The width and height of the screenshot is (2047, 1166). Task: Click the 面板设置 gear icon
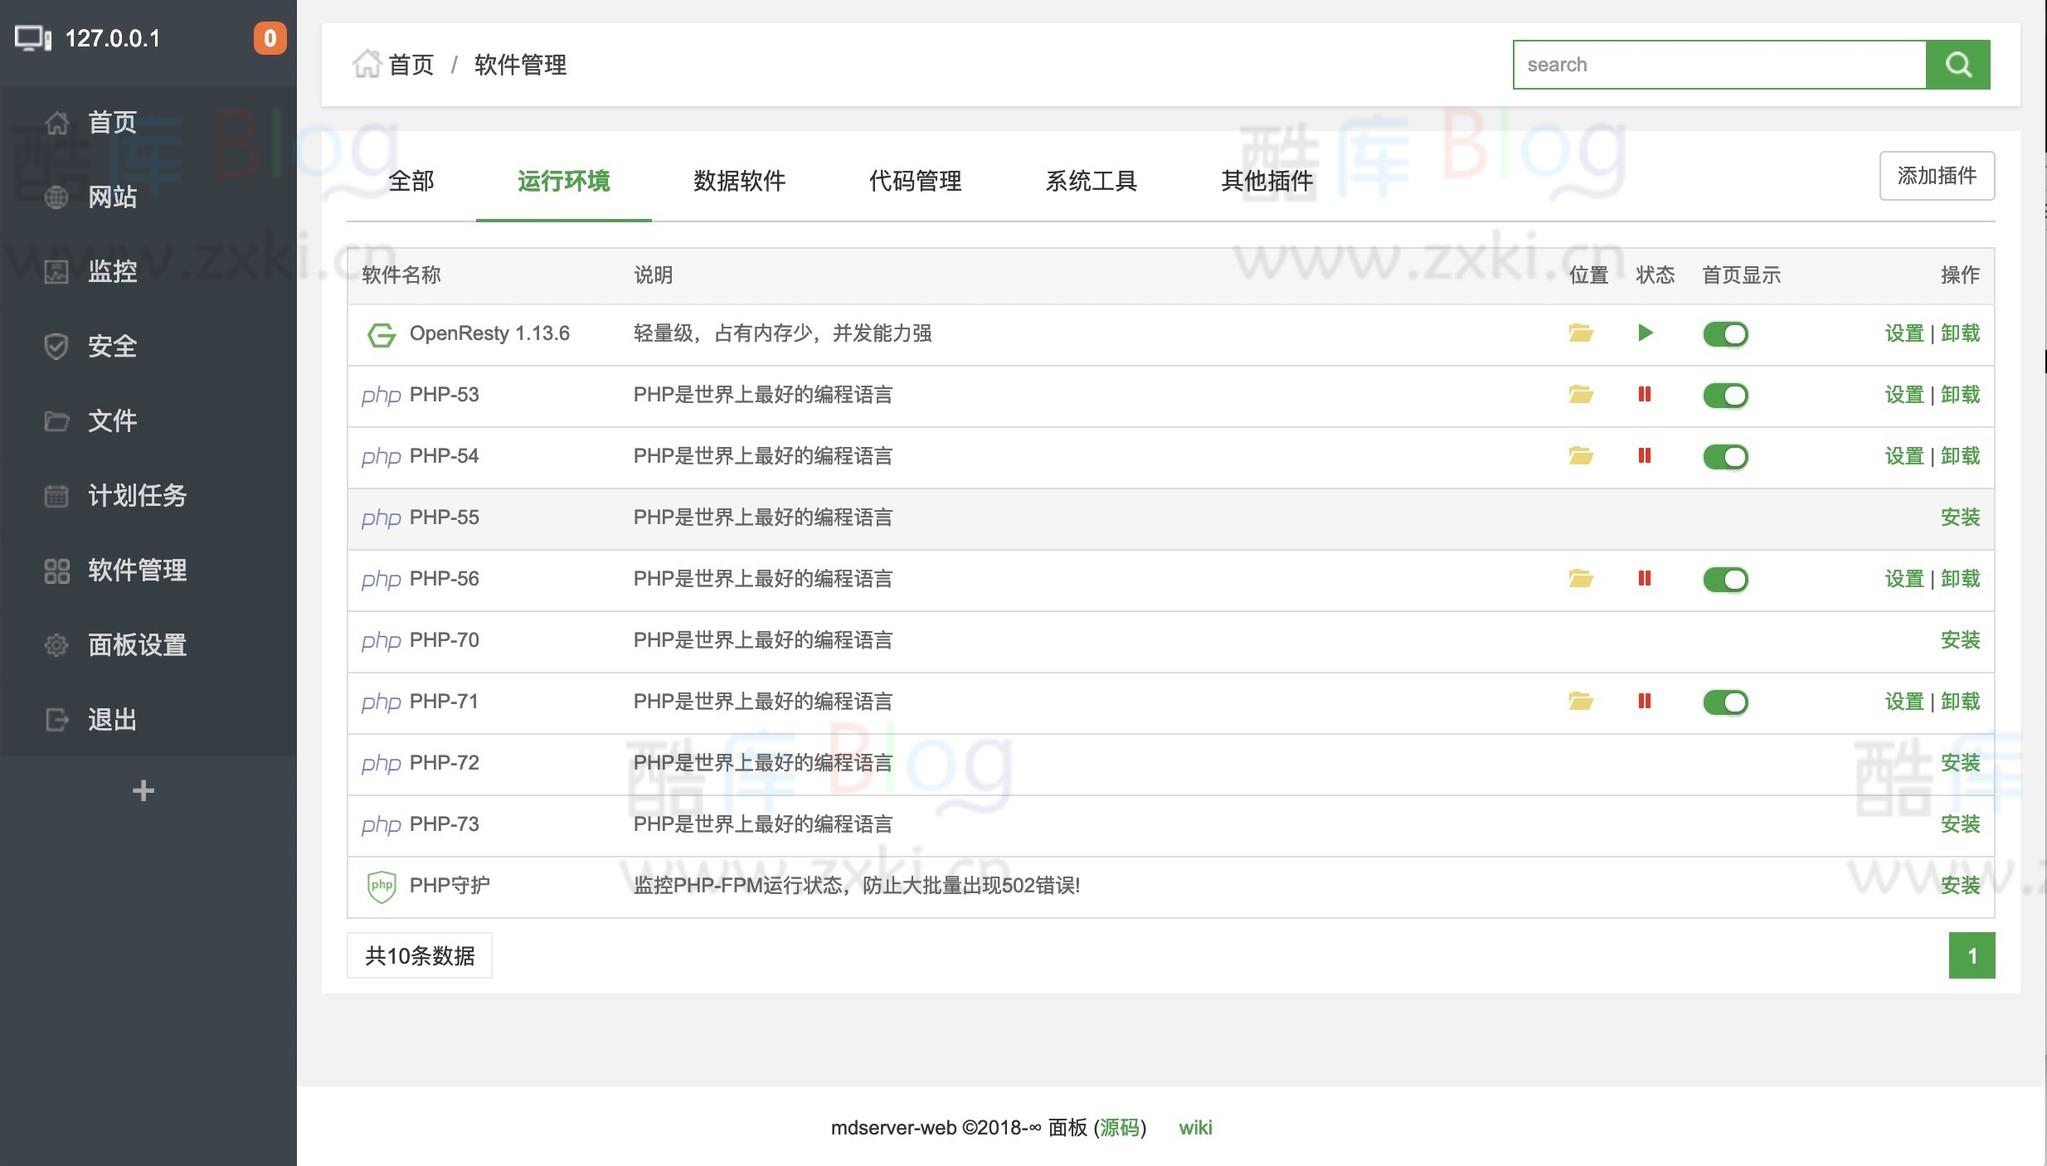[x=57, y=645]
